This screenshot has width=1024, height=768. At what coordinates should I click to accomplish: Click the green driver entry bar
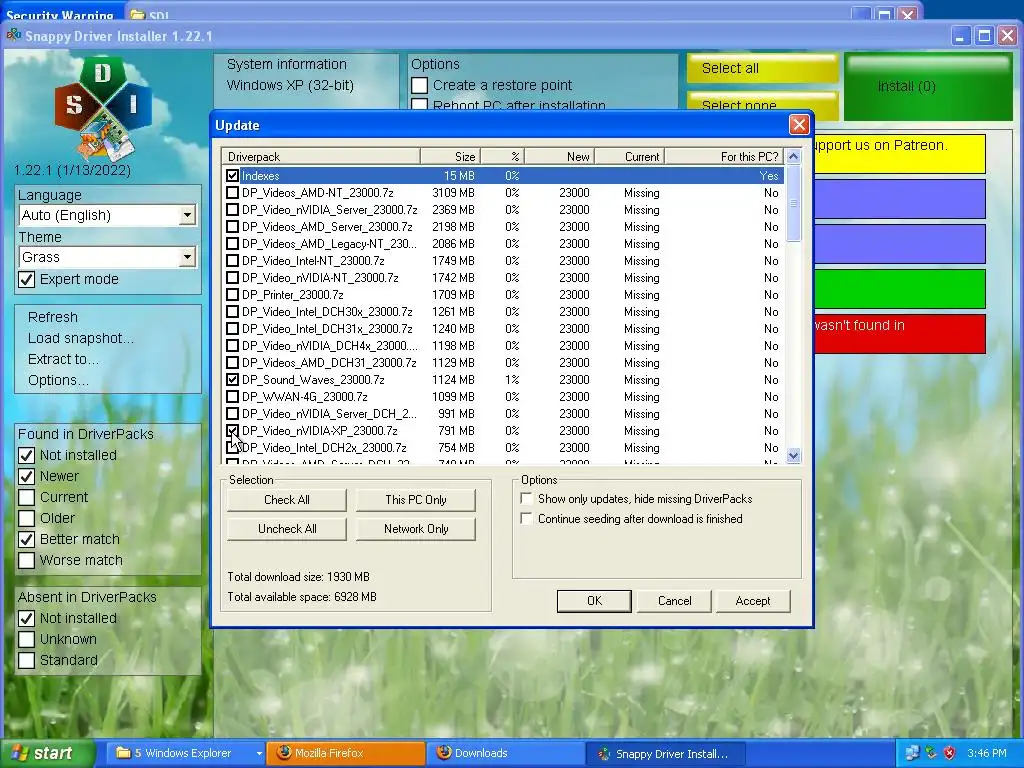coord(900,289)
